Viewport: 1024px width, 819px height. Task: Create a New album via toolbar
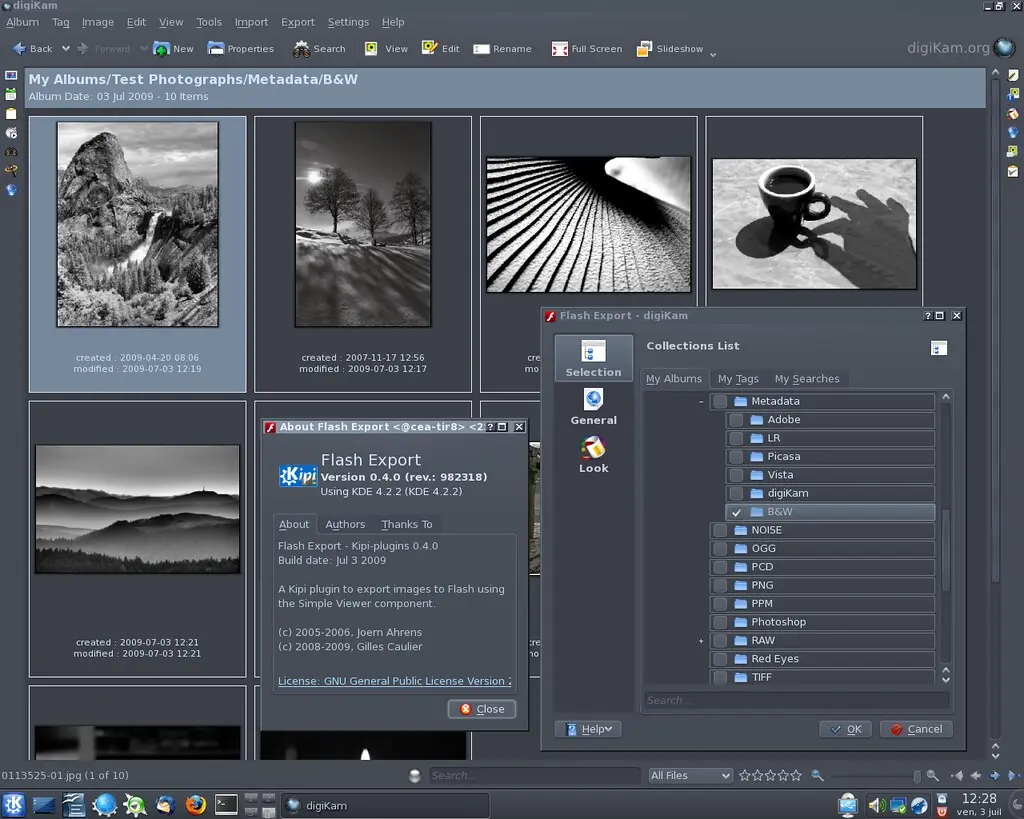coord(161,48)
